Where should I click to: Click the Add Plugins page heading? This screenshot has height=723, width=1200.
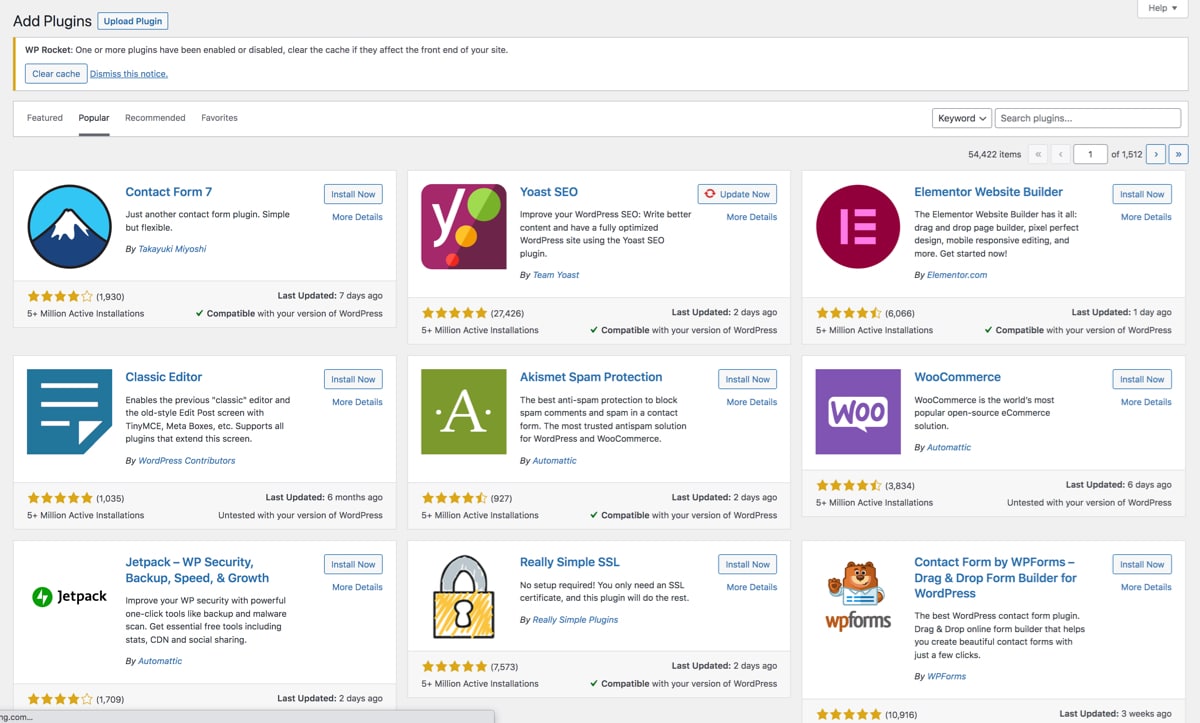(52, 21)
